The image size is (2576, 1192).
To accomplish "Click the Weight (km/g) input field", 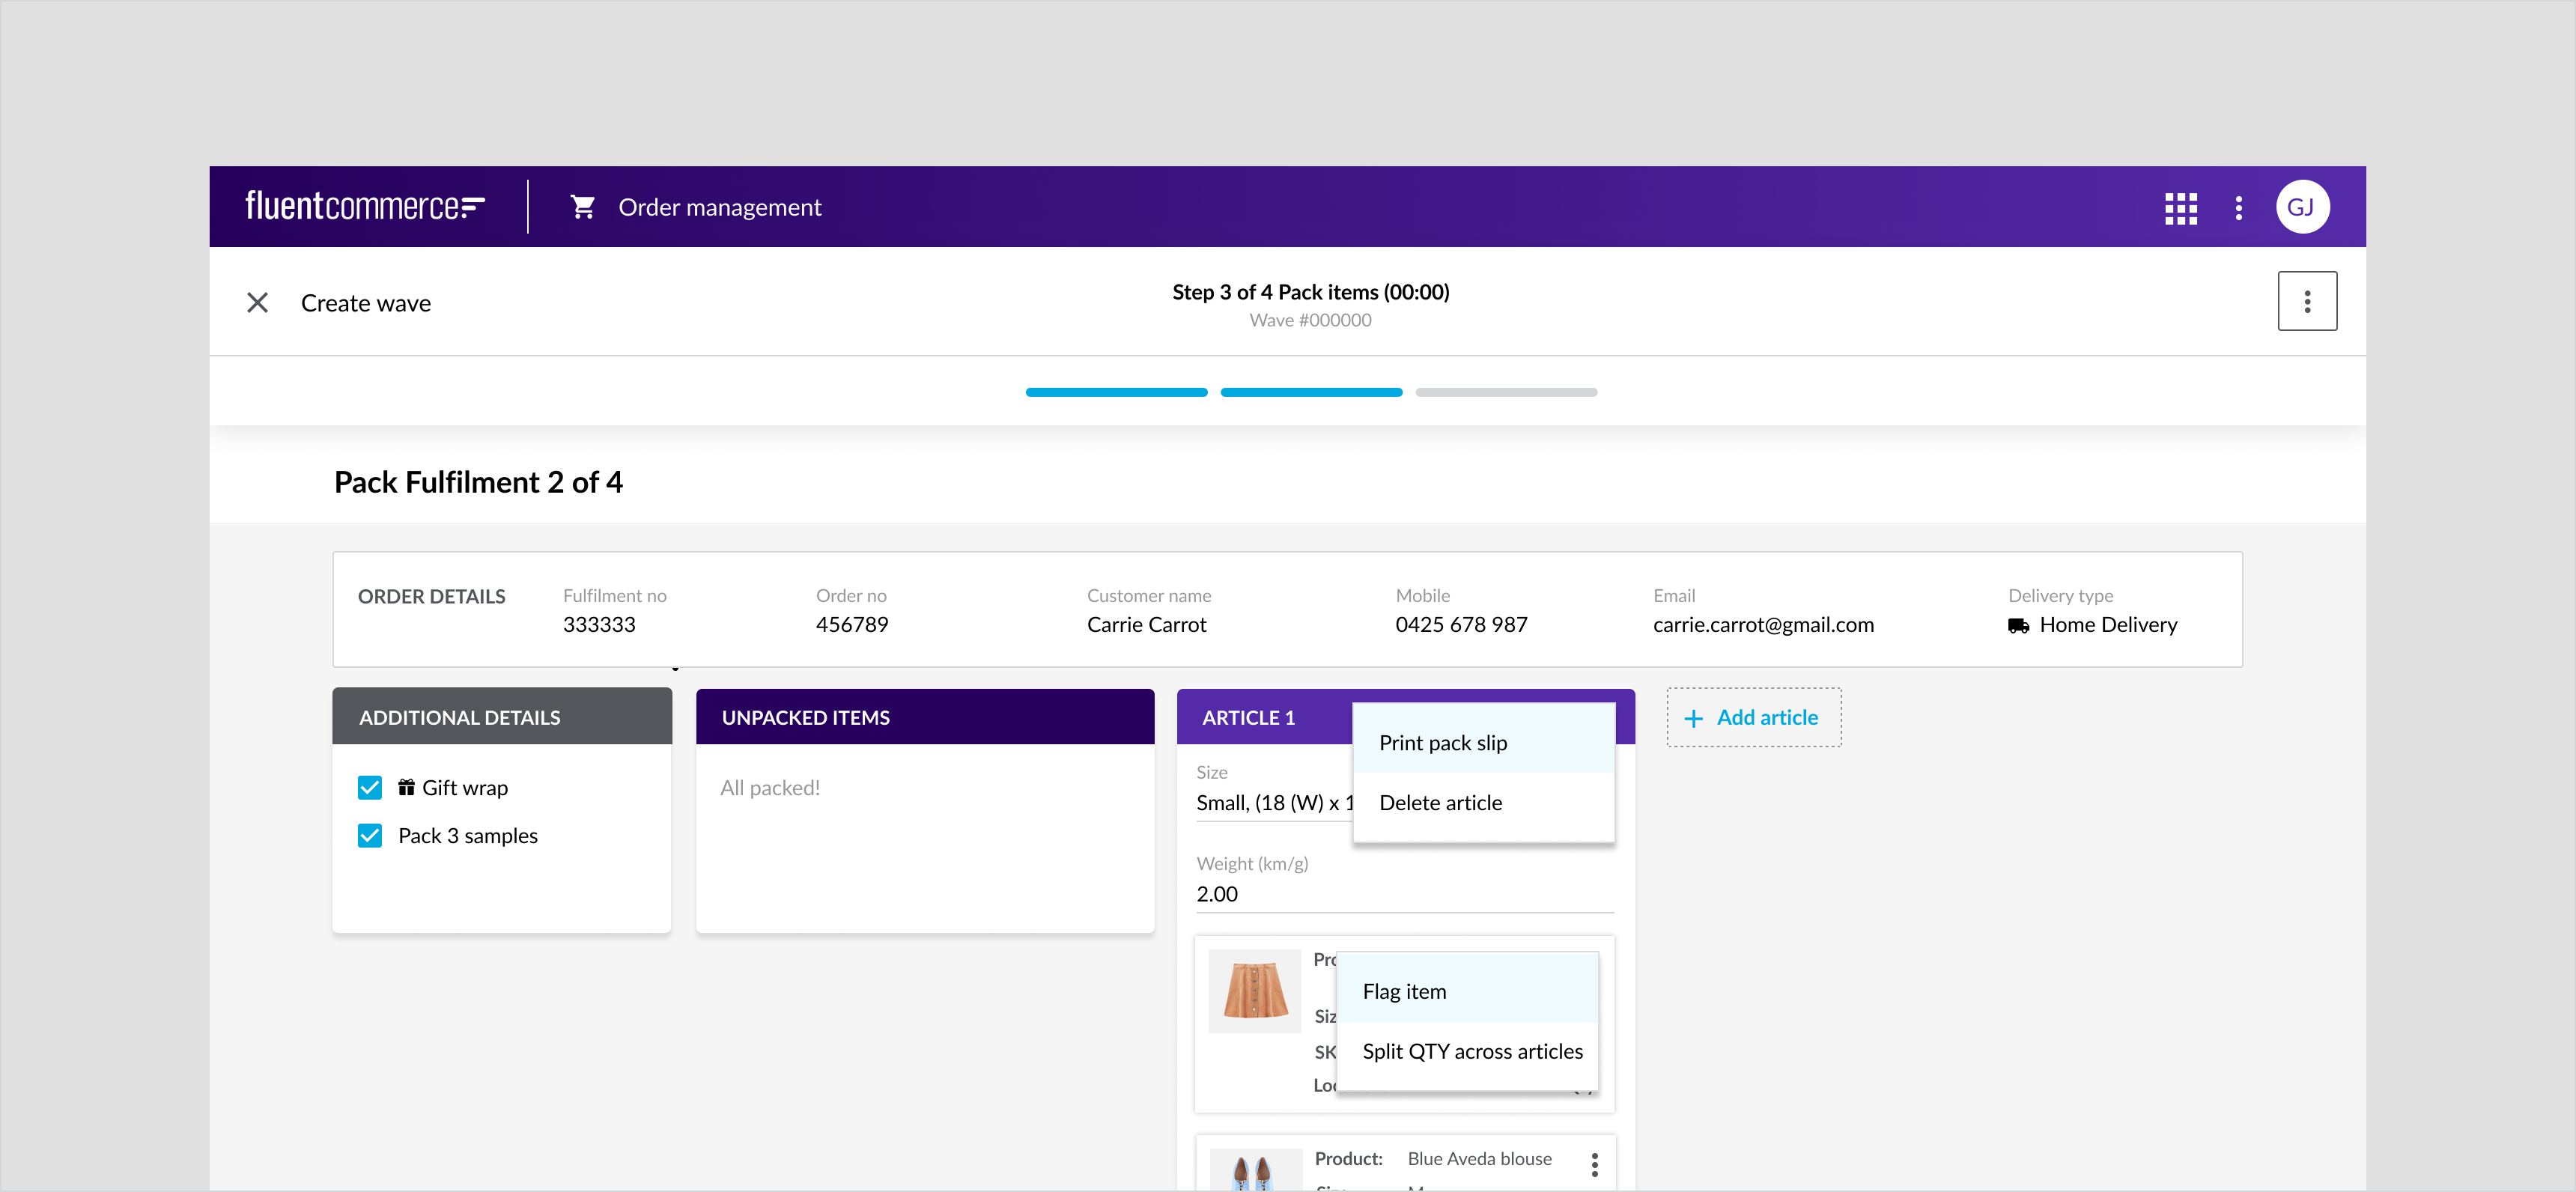I will pyautogui.click(x=1403, y=894).
